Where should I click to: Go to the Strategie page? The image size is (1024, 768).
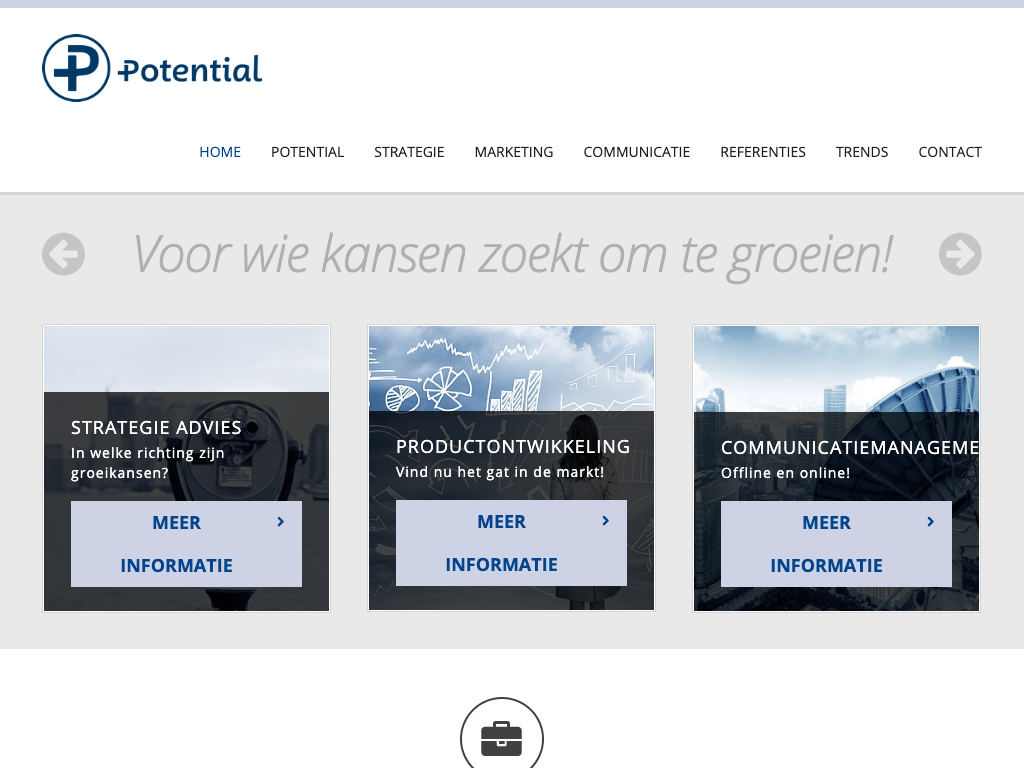click(409, 152)
